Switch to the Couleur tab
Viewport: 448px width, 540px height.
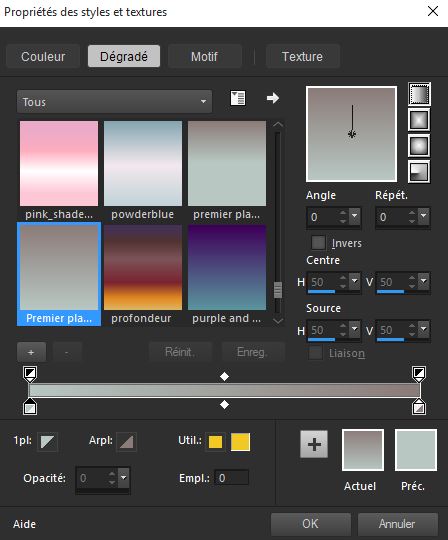pos(43,56)
